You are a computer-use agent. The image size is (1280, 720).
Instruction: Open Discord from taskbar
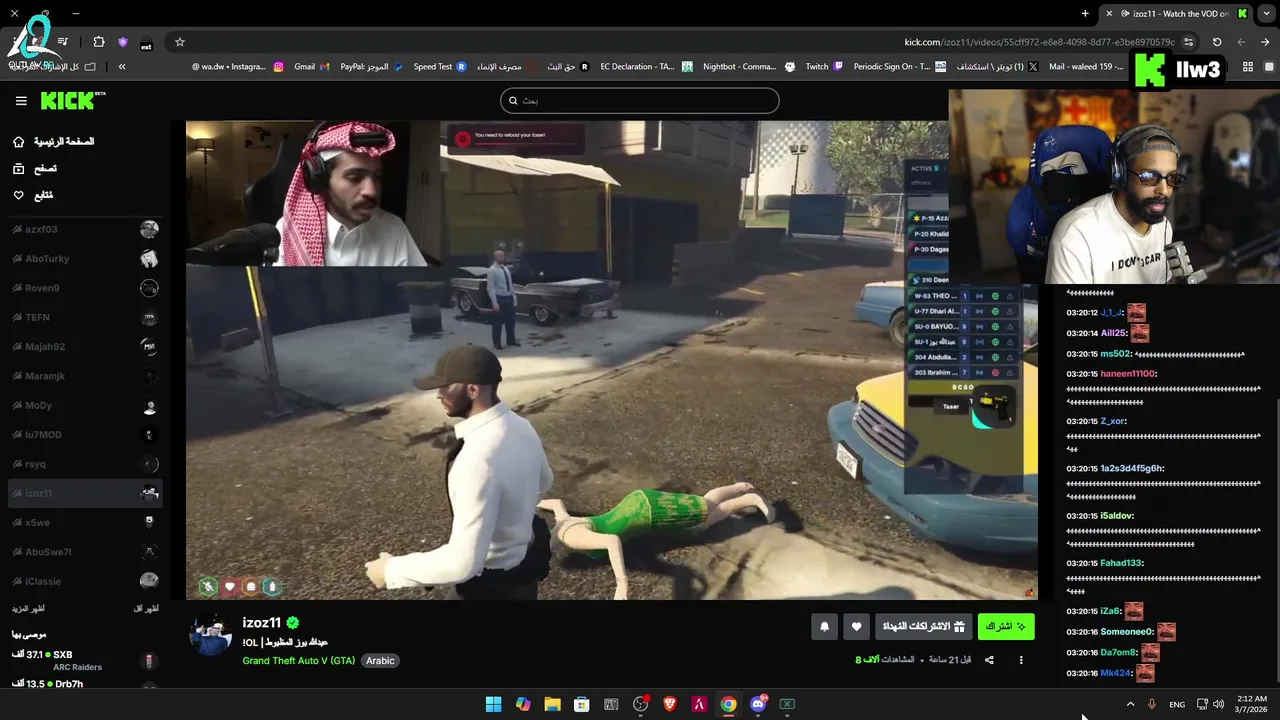(x=758, y=704)
